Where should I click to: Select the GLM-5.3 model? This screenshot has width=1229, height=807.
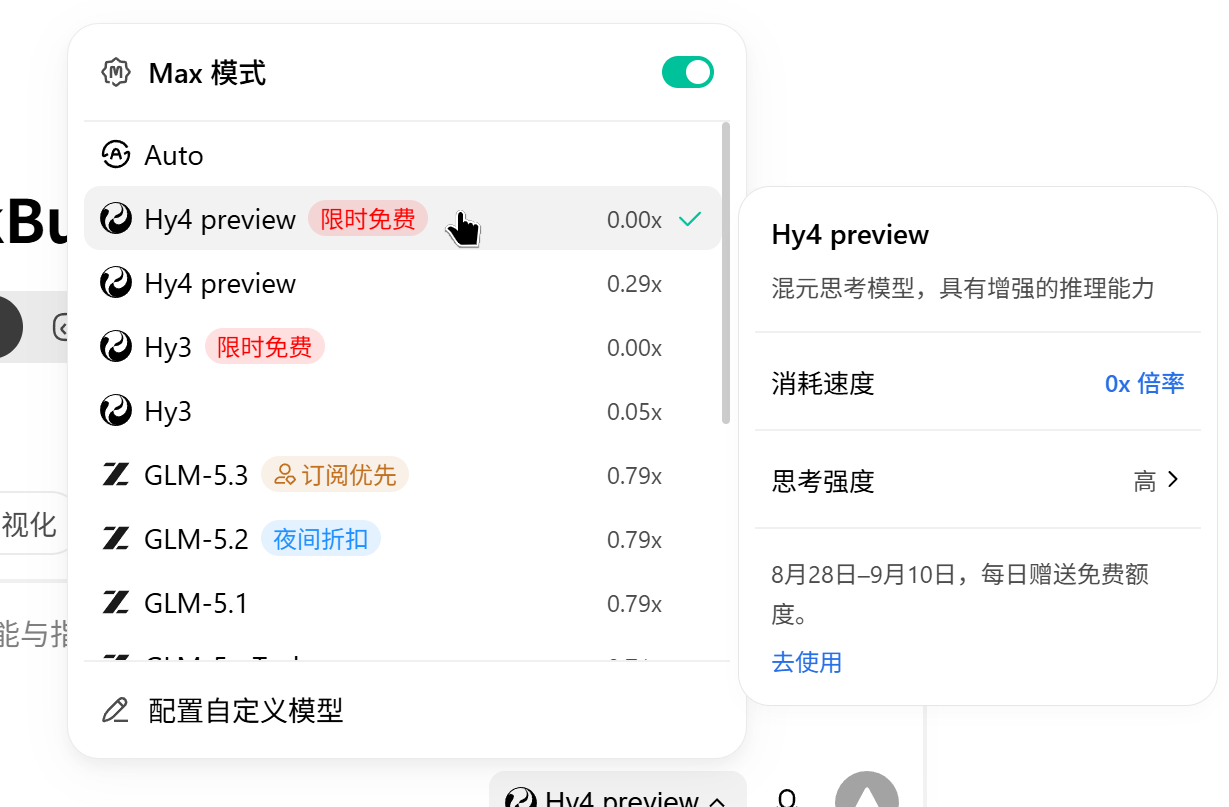[x=402, y=475]
